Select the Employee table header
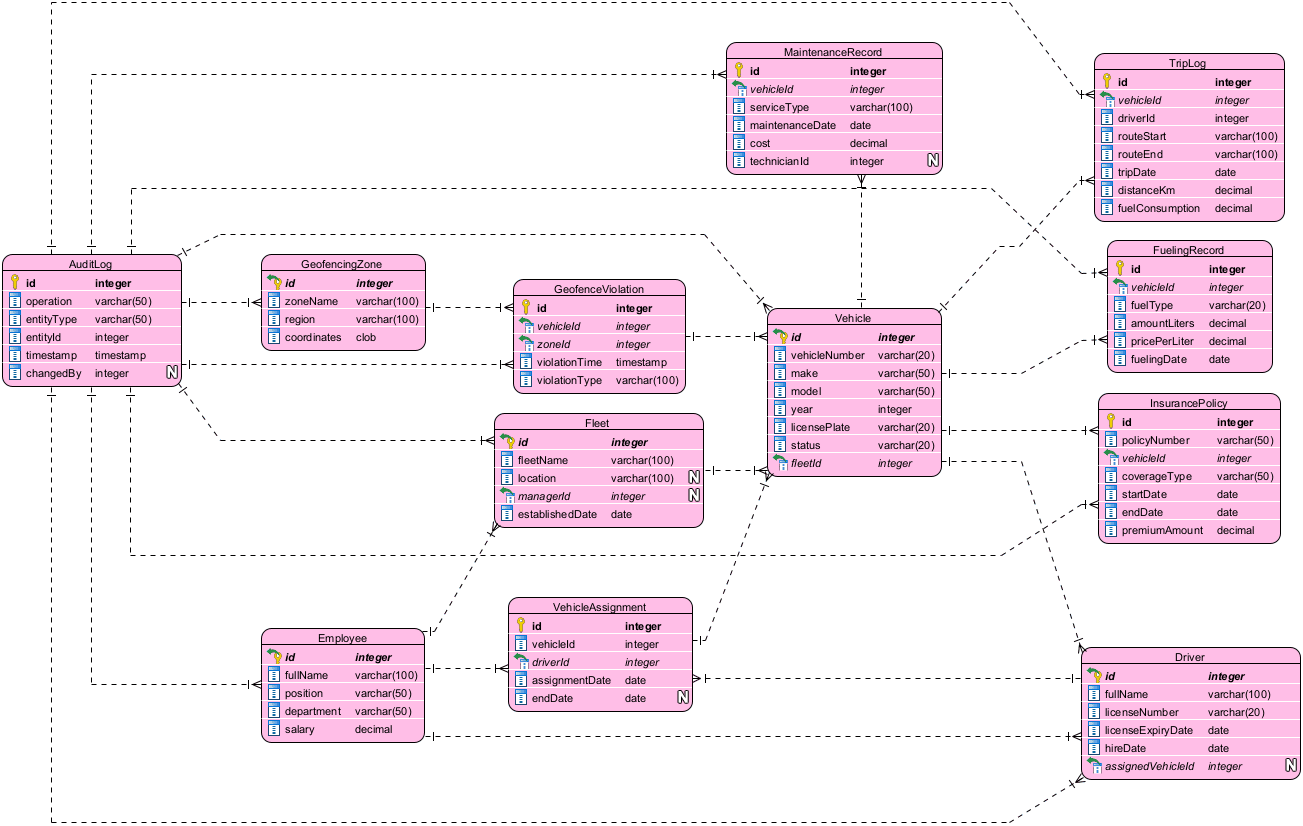 coord(342,638)
